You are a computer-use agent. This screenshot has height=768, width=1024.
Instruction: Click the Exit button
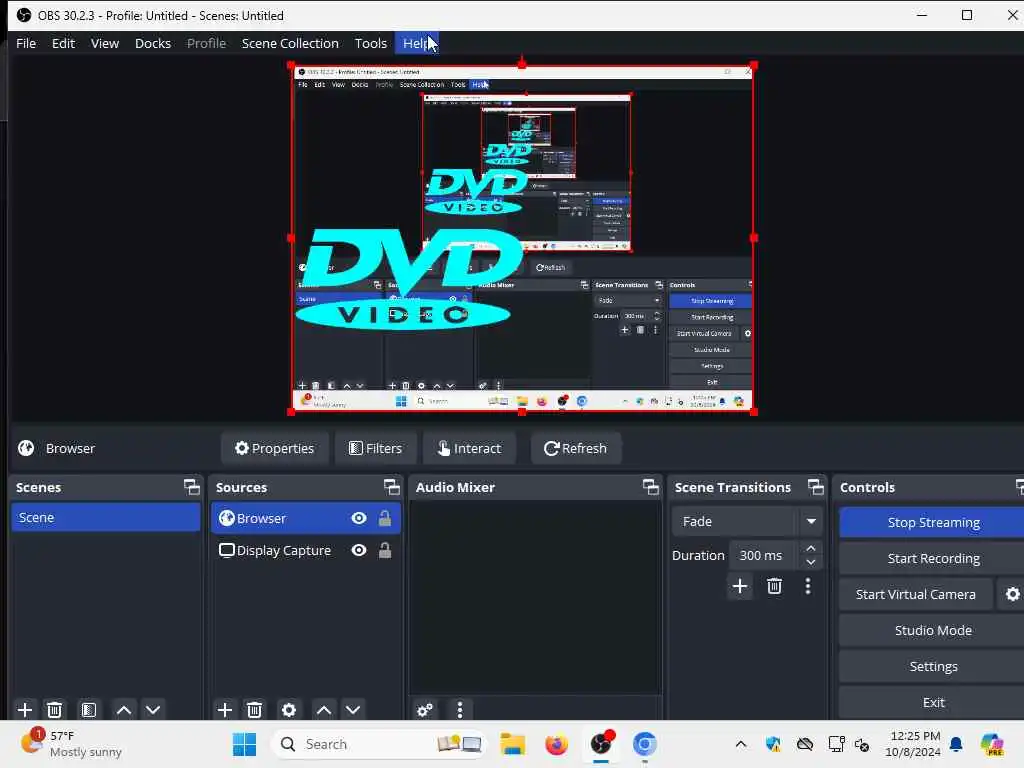pyautogui.click(x=933, y=702)
